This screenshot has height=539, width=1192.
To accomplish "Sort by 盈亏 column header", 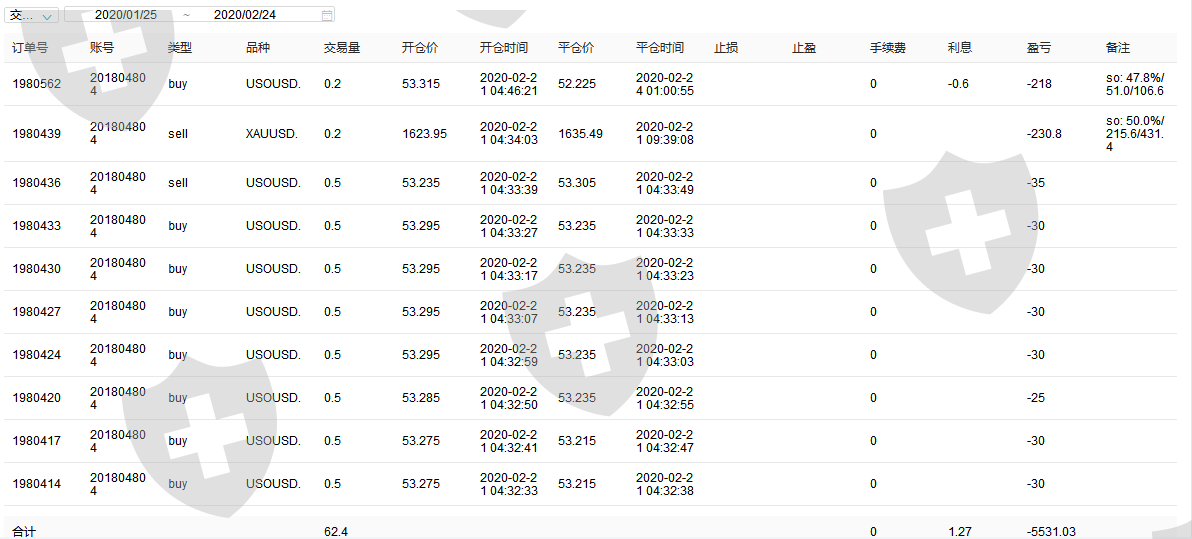I will (1039, 48).
